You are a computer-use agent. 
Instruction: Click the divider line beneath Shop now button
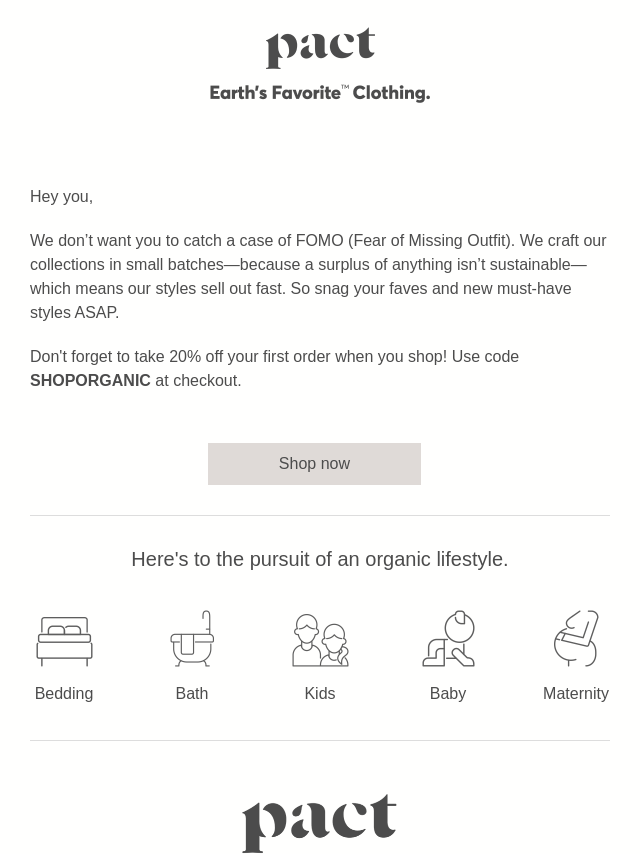320,515
